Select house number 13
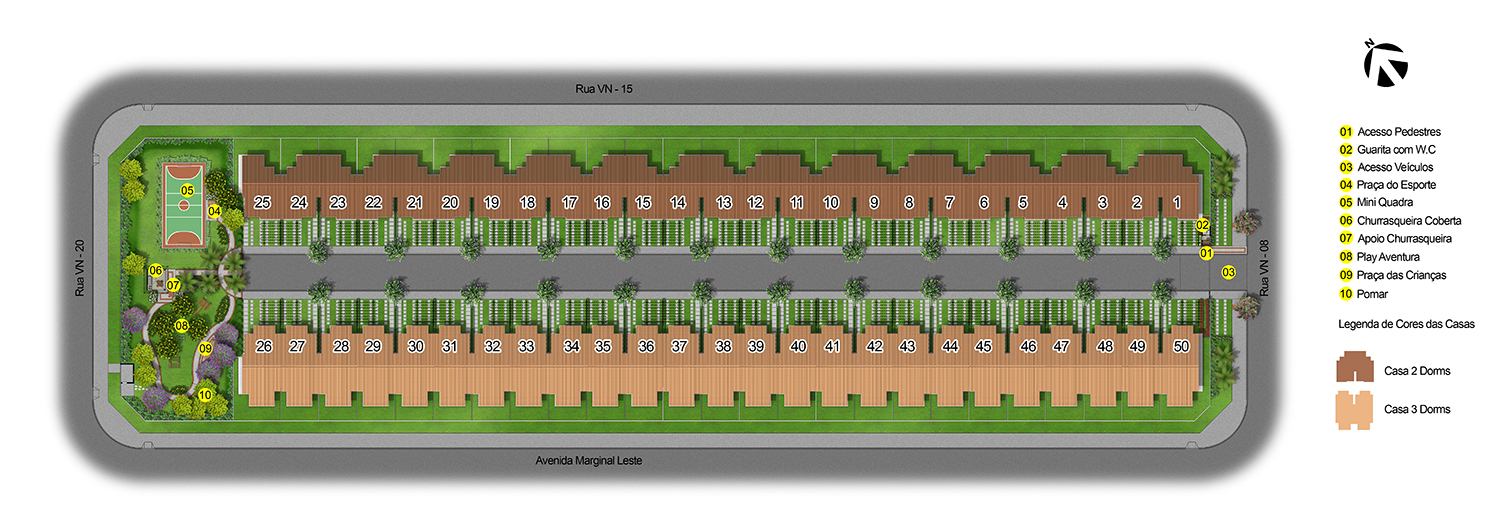The width and height of the screenshot is (1500, 529). coord(724,203)
